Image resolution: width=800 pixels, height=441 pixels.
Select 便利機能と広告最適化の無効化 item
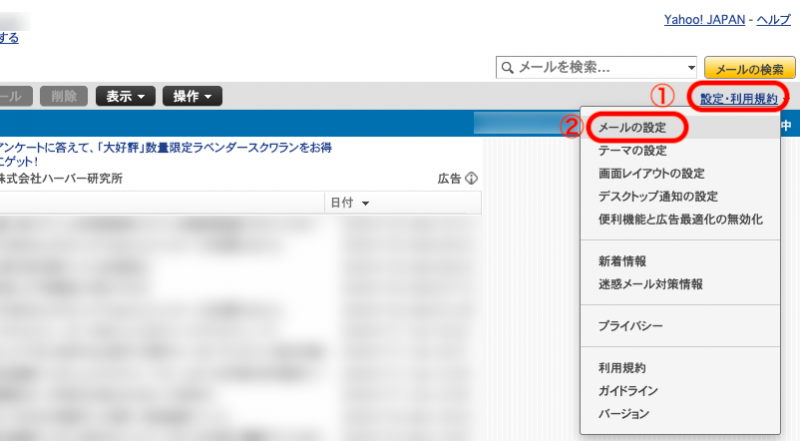point(681,219)
